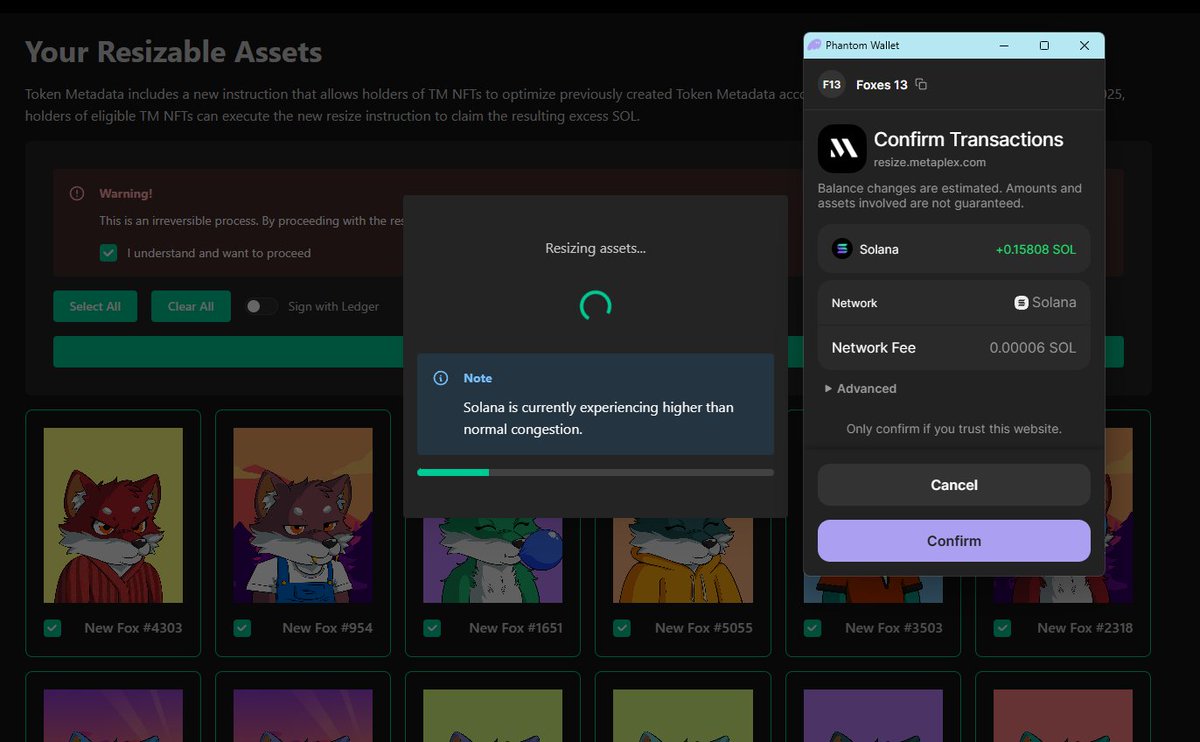Click the loading spinner in resize dialog
The width and height of the screenshot is (1200, 742).
coord(595,306)
